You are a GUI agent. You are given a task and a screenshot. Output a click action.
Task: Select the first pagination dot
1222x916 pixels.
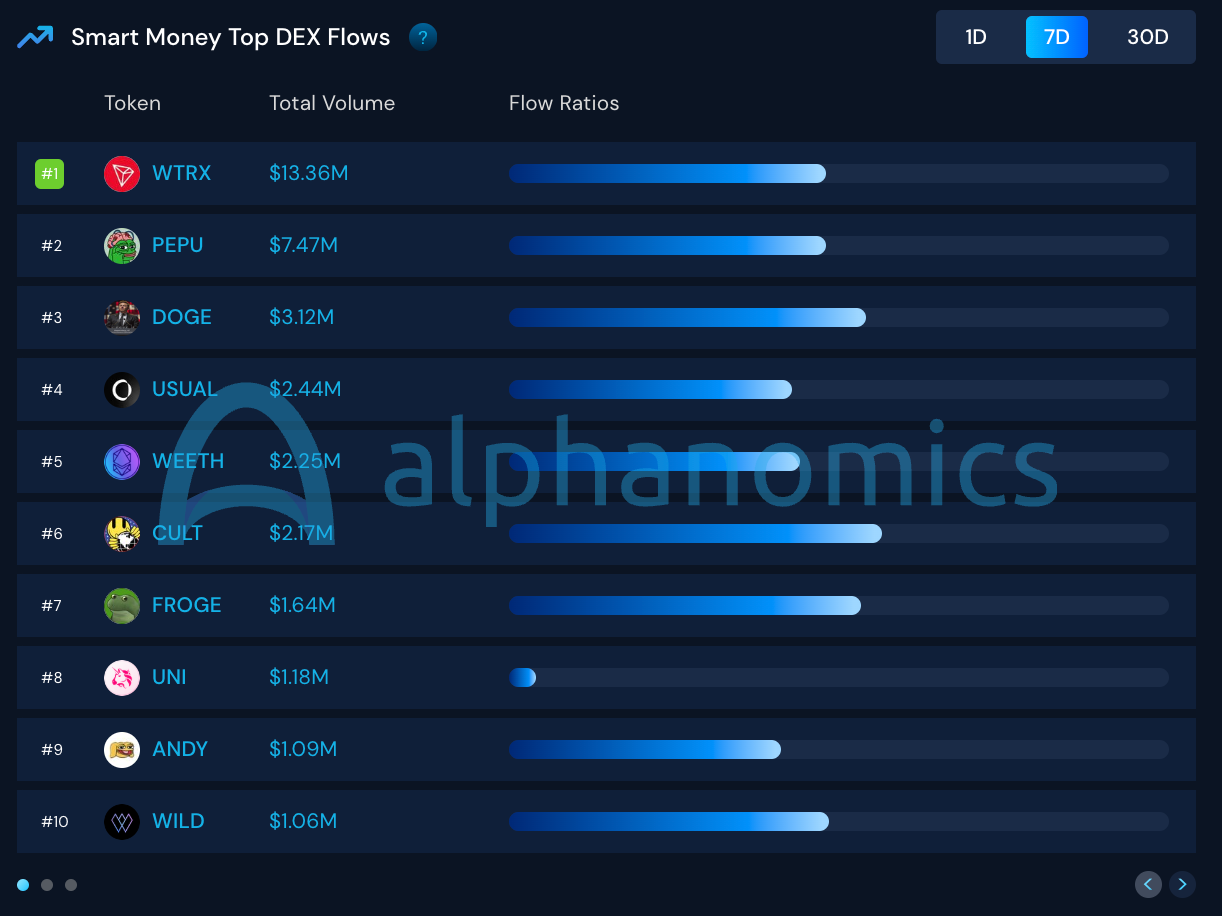pos(23,885)
